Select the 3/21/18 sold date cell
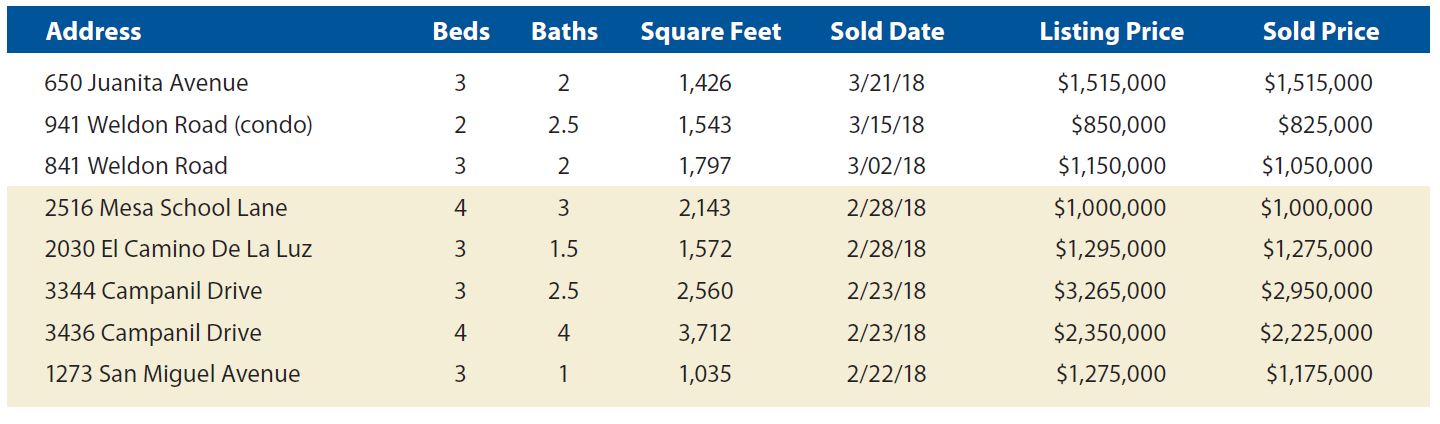This screenshot has height=424, width=1440. click(886, 83)
